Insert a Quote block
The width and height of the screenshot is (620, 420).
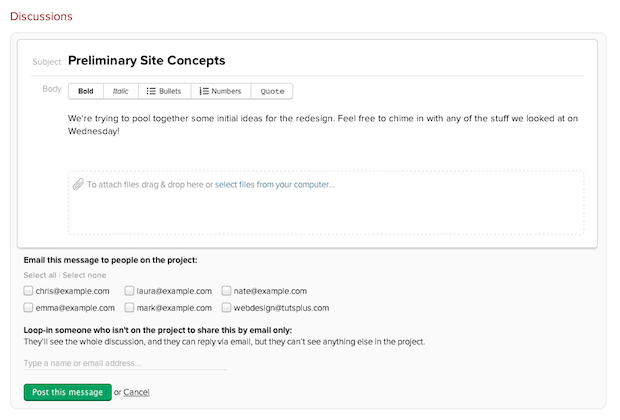(x=272, y=91)
